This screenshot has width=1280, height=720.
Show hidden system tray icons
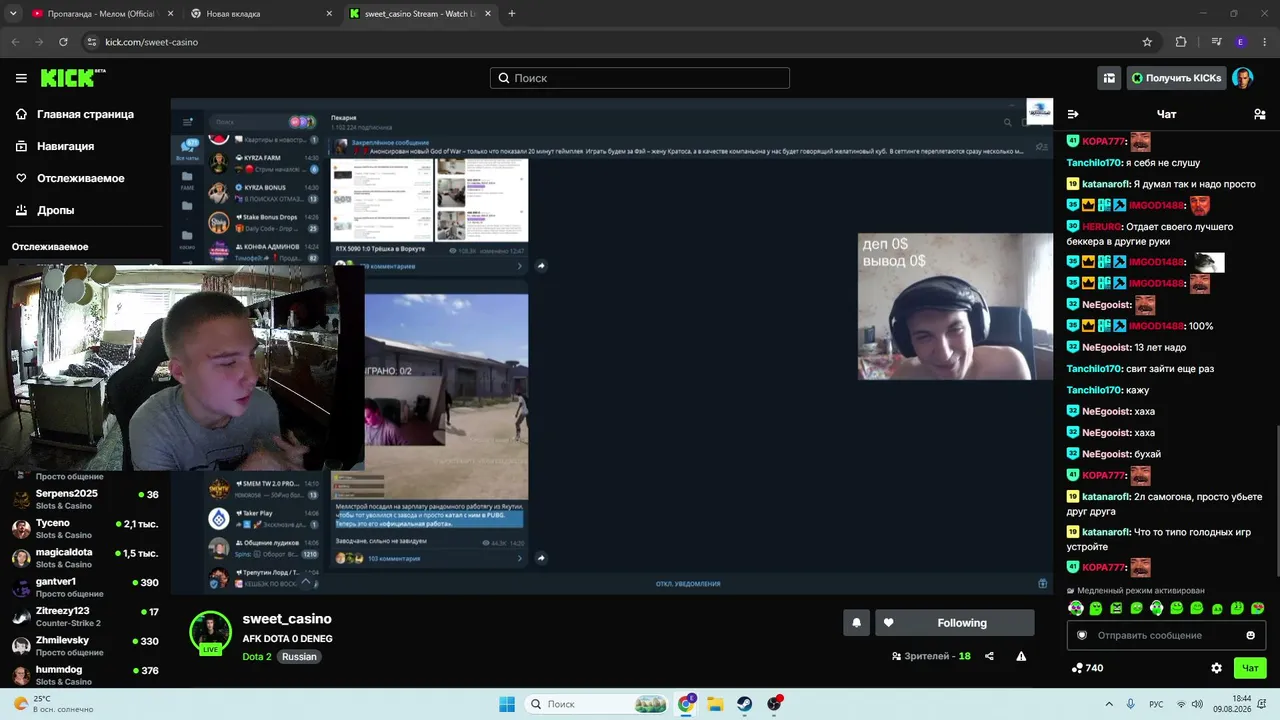pos(1110,704)
